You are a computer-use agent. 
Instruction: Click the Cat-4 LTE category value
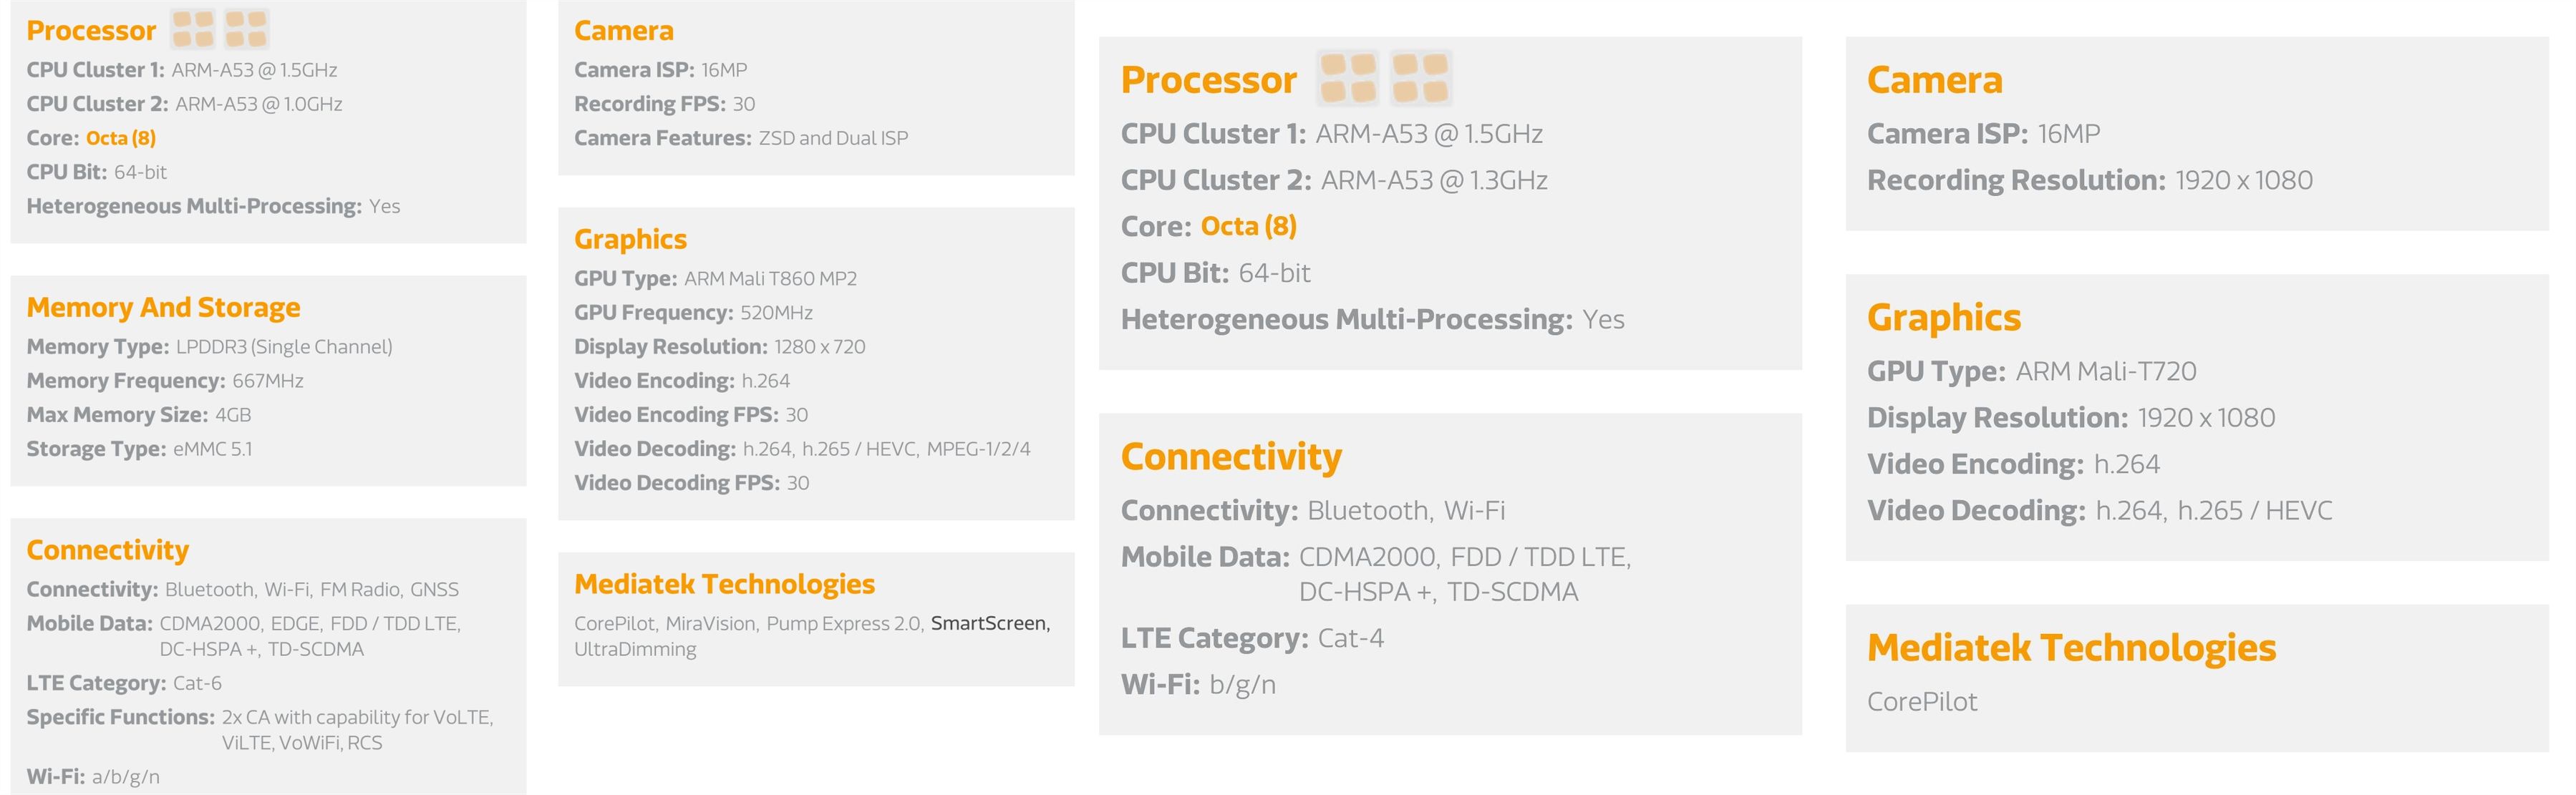click(1350, 638)
